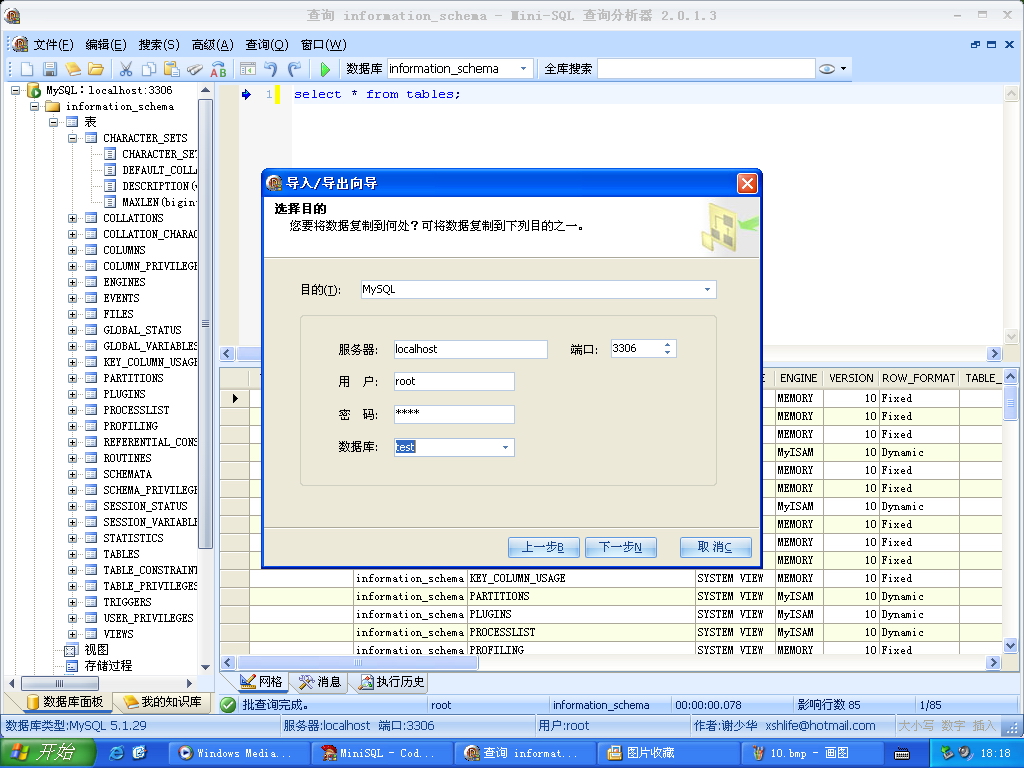Open the 编辑(E) menu
This screenshot has width=1024, height=768.
click(x=106, y=44)
